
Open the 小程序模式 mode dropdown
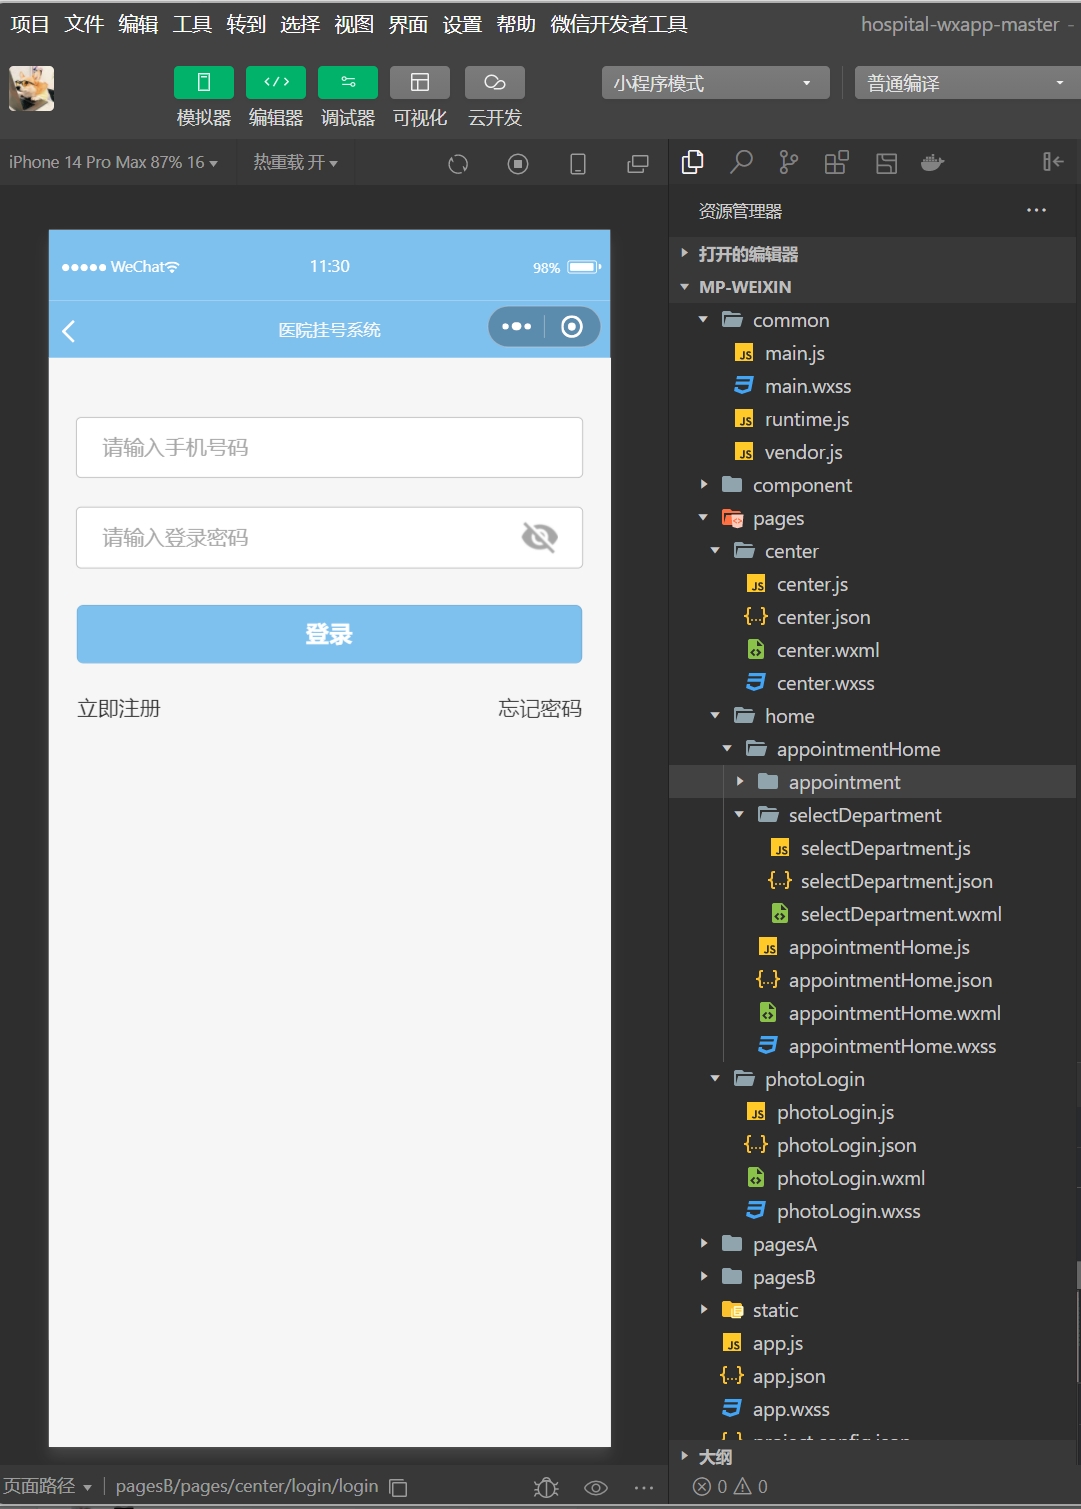tap(716, 83)
